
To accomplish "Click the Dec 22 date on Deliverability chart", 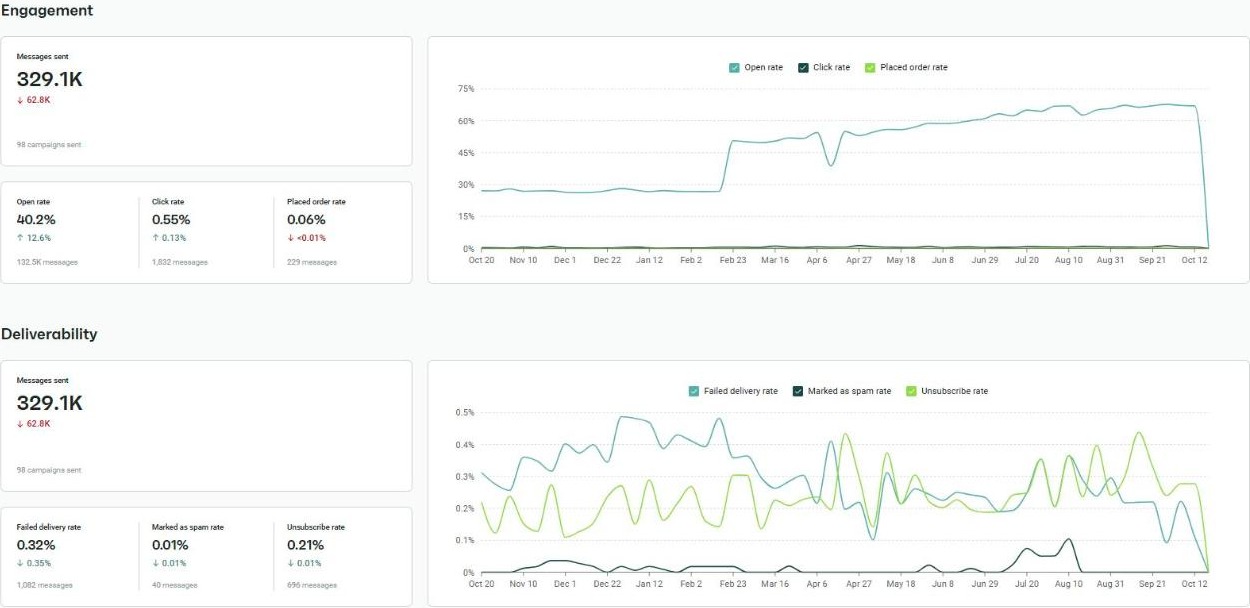I will click(607, 584).
